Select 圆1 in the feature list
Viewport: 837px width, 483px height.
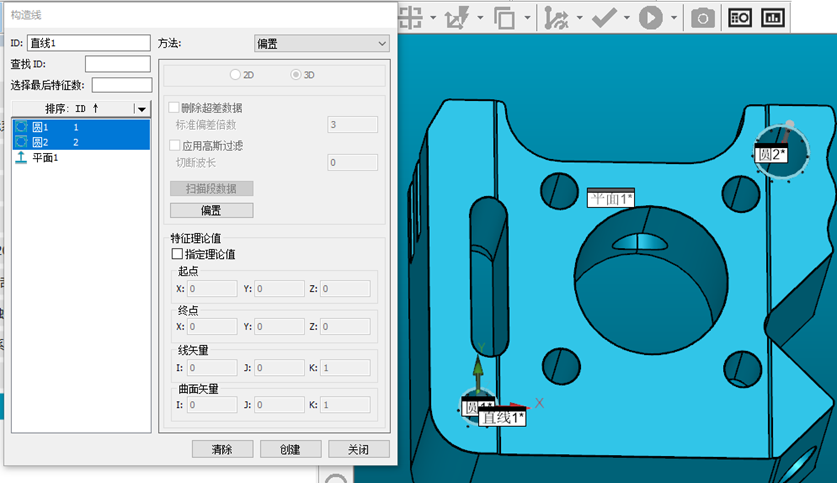40,128
